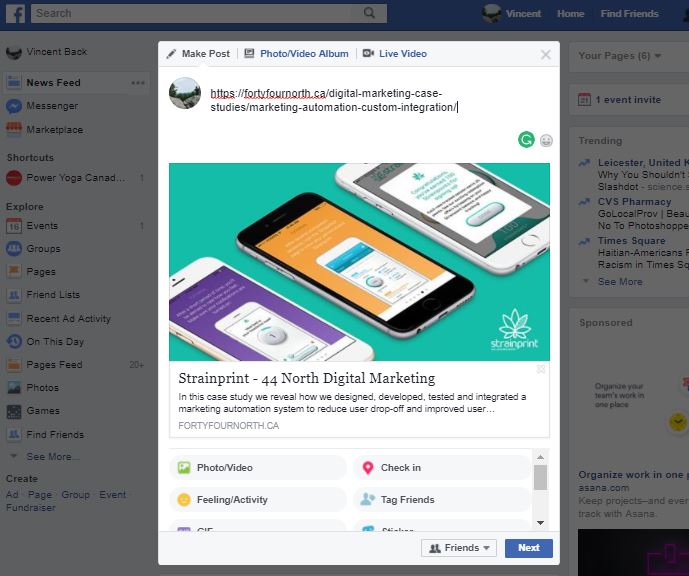Open CVS Pharmacy trending topic
This screenshot has width=689, height=576.
(x=635, y=202)
